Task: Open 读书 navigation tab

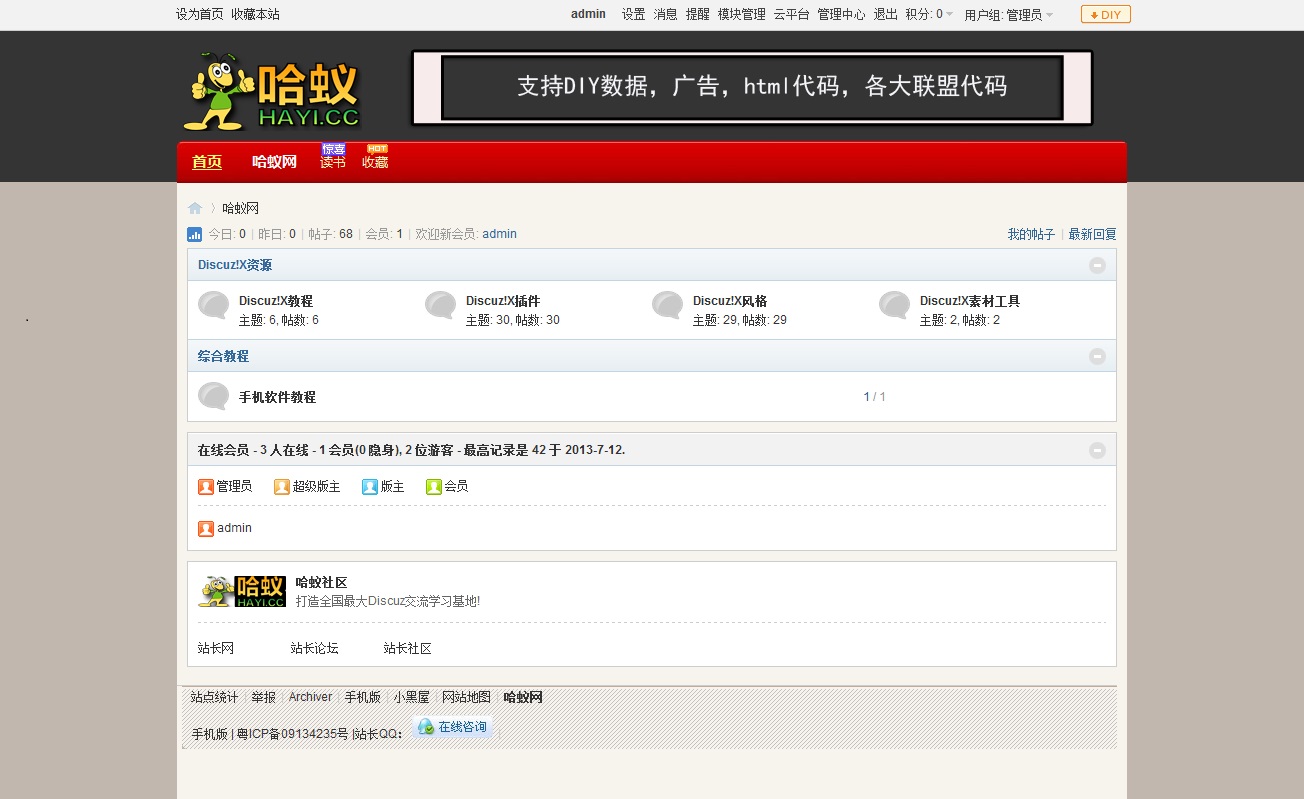Action: (x=333, y=162)
